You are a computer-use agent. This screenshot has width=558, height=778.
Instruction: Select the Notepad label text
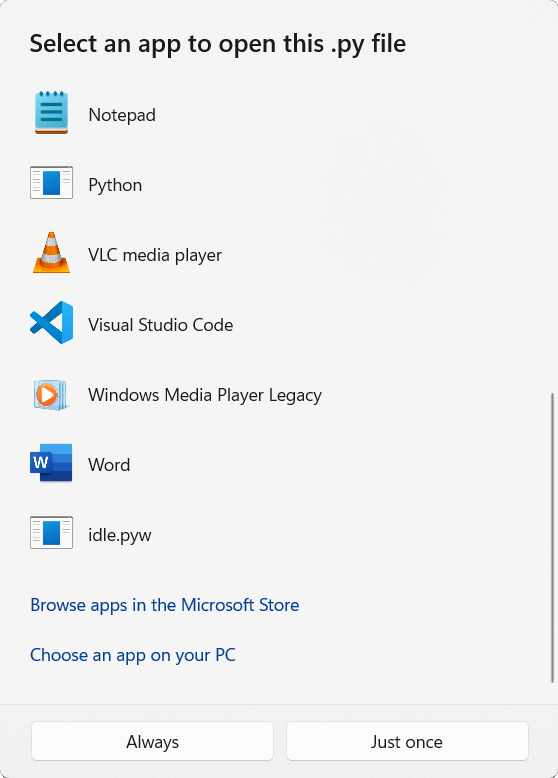point(122,115)
